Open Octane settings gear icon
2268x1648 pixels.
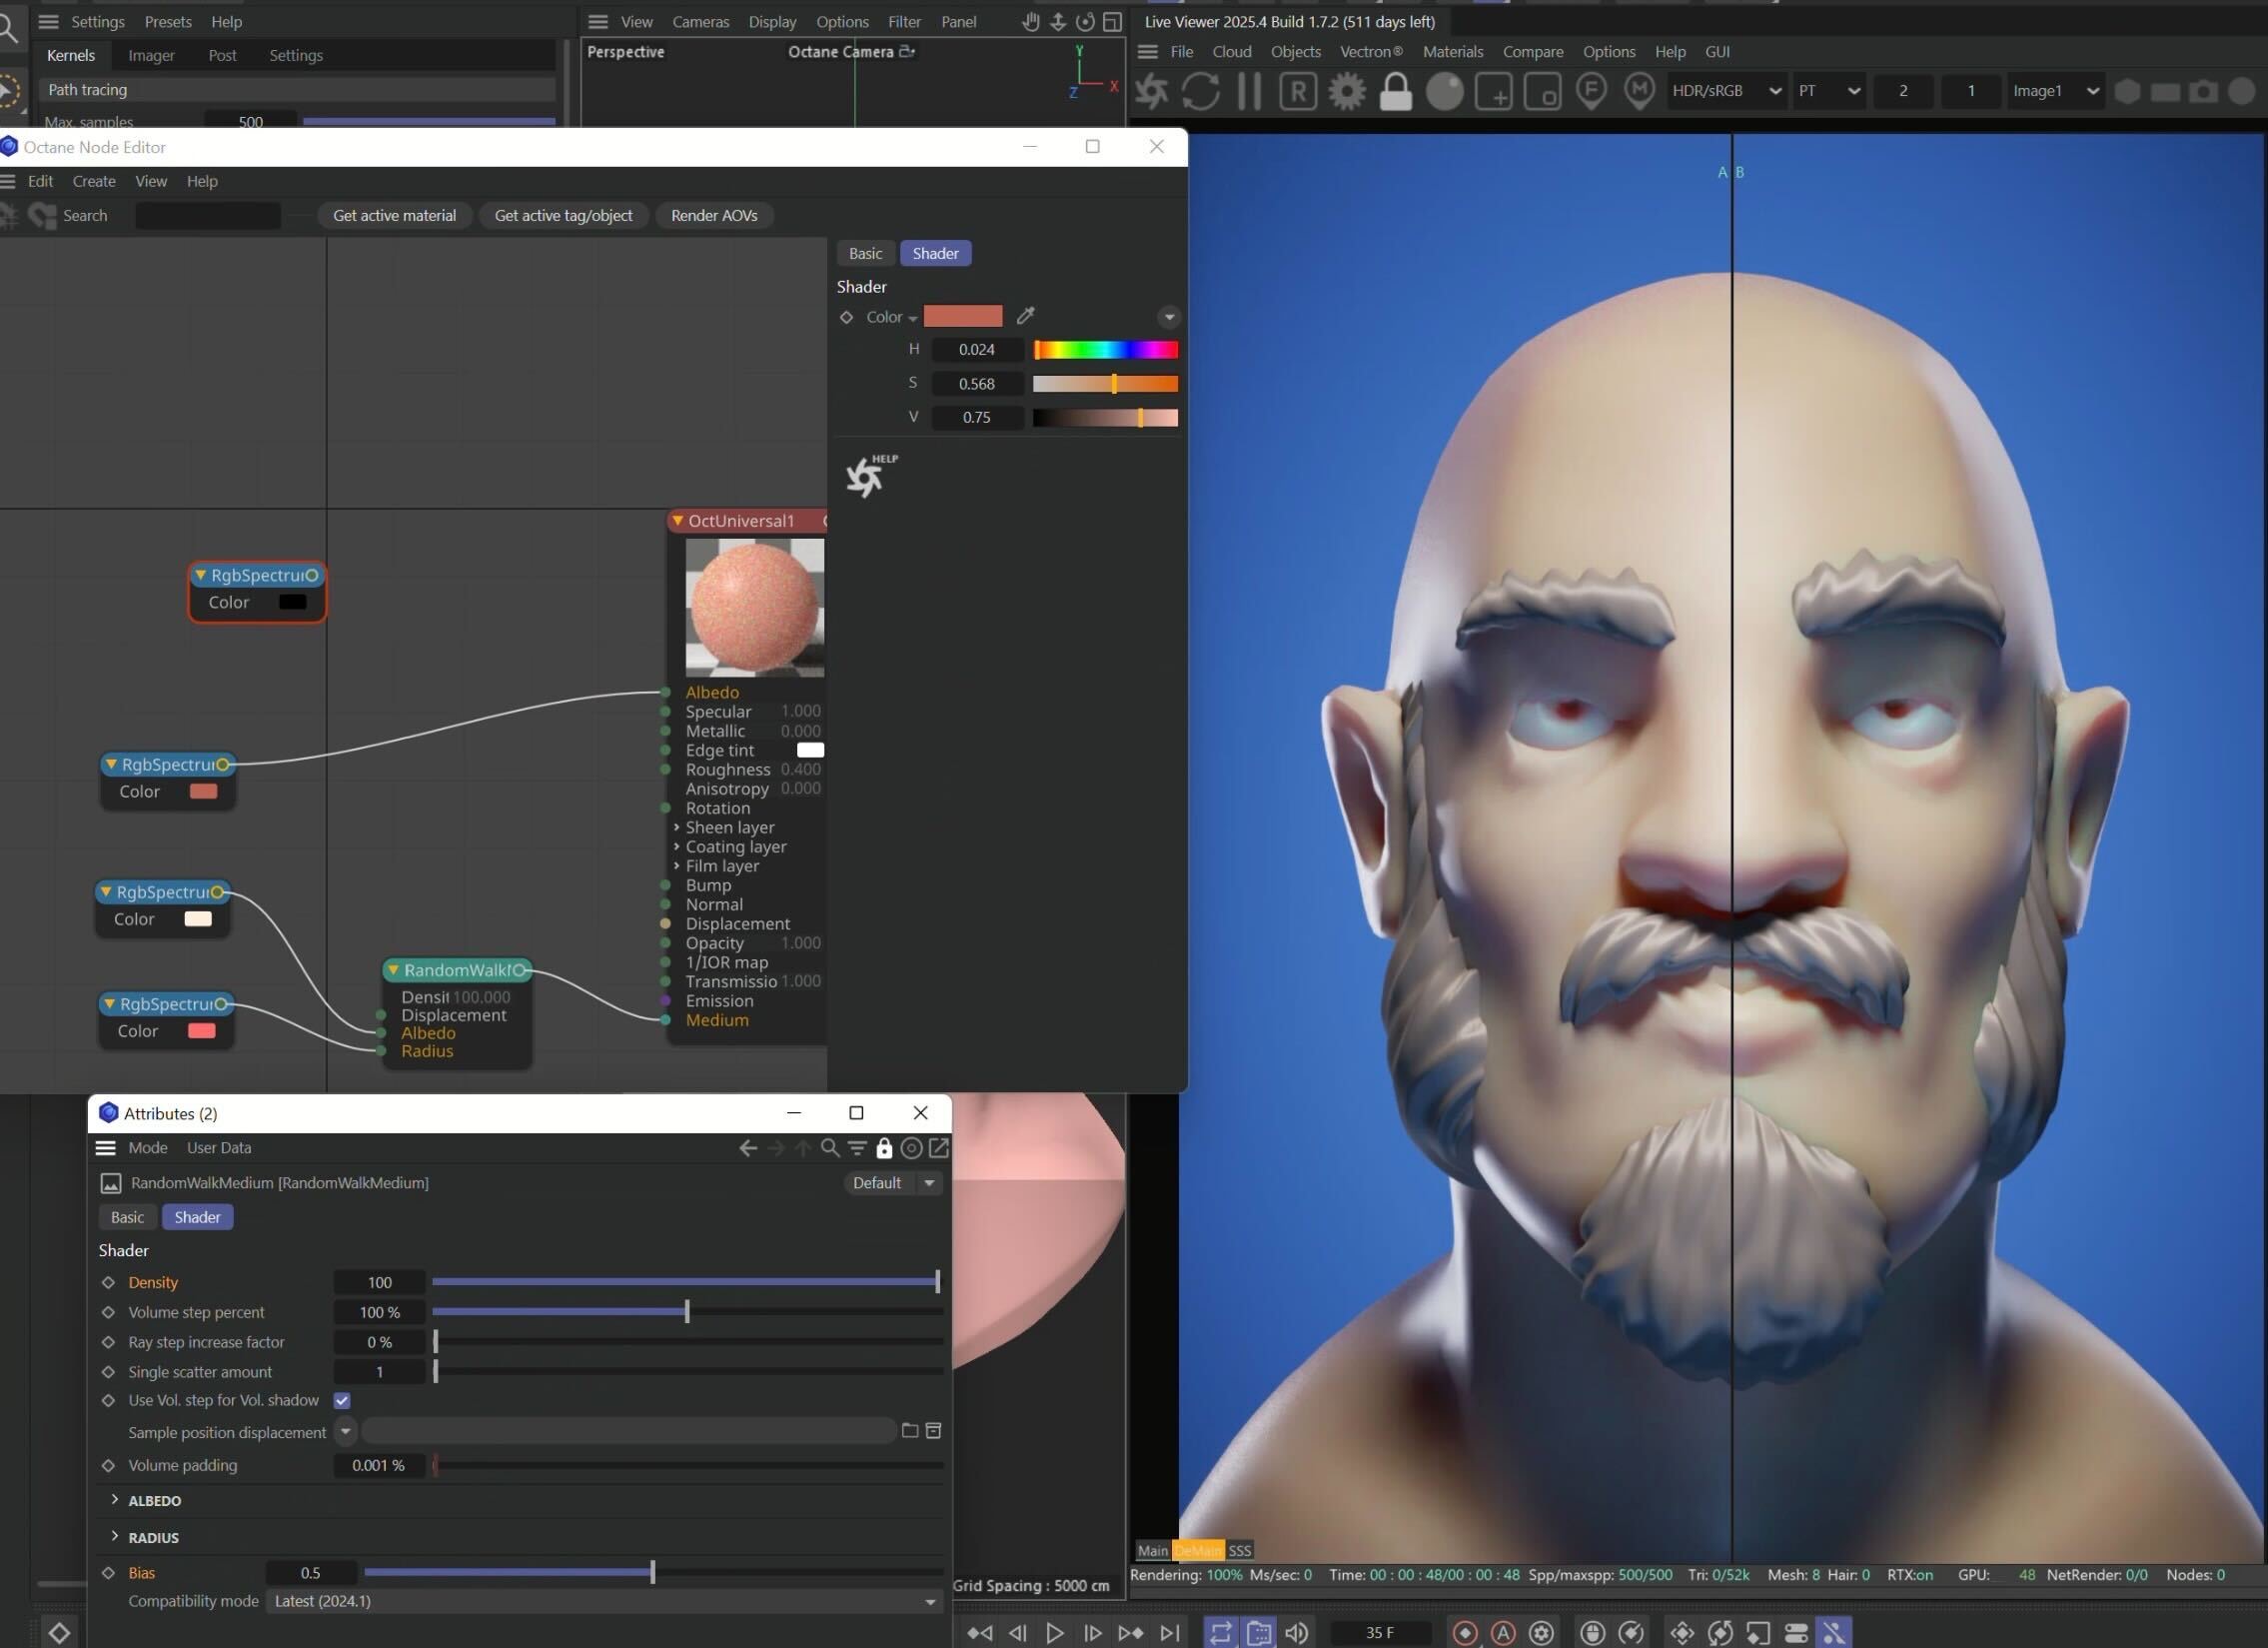[1346, 91]
